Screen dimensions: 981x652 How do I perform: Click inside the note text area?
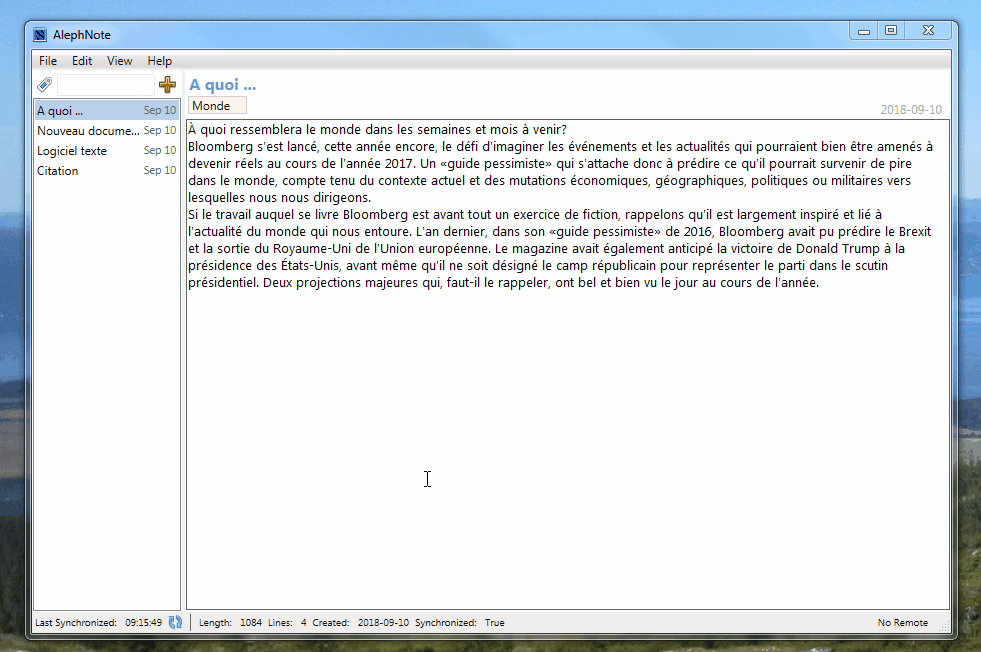[567, 363]
